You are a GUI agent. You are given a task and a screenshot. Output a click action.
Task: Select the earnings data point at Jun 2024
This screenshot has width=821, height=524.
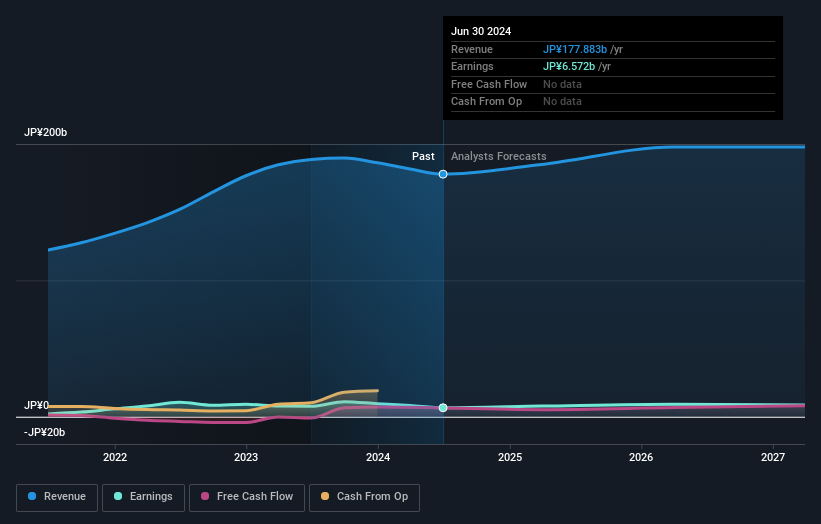(x=443, y=407)
